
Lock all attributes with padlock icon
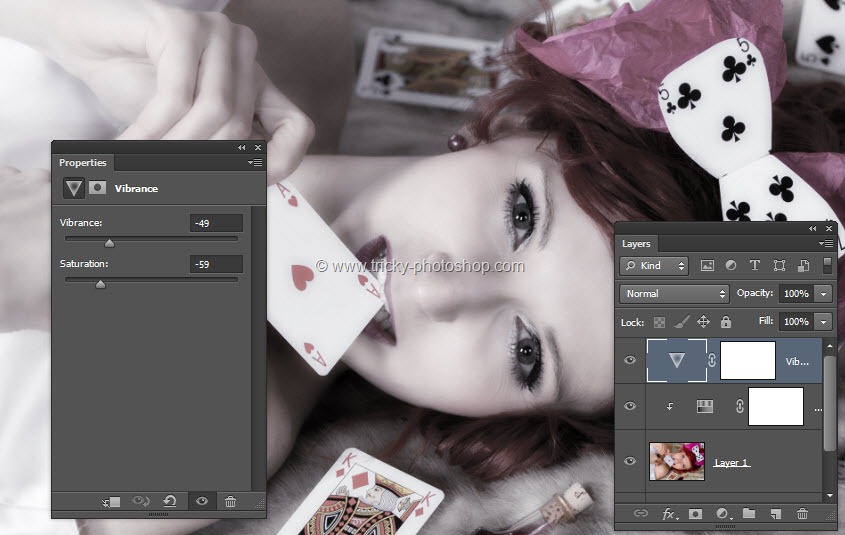(726, 322)
